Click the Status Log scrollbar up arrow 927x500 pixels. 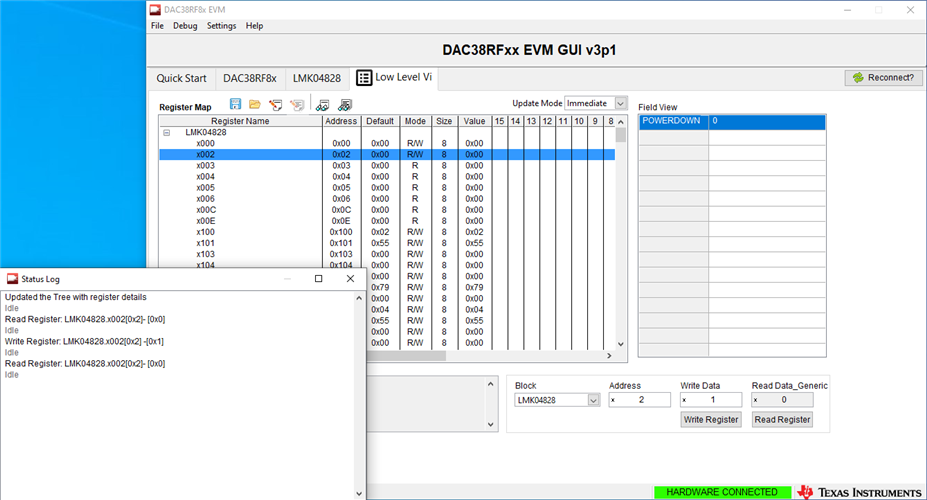coord(359,298)
